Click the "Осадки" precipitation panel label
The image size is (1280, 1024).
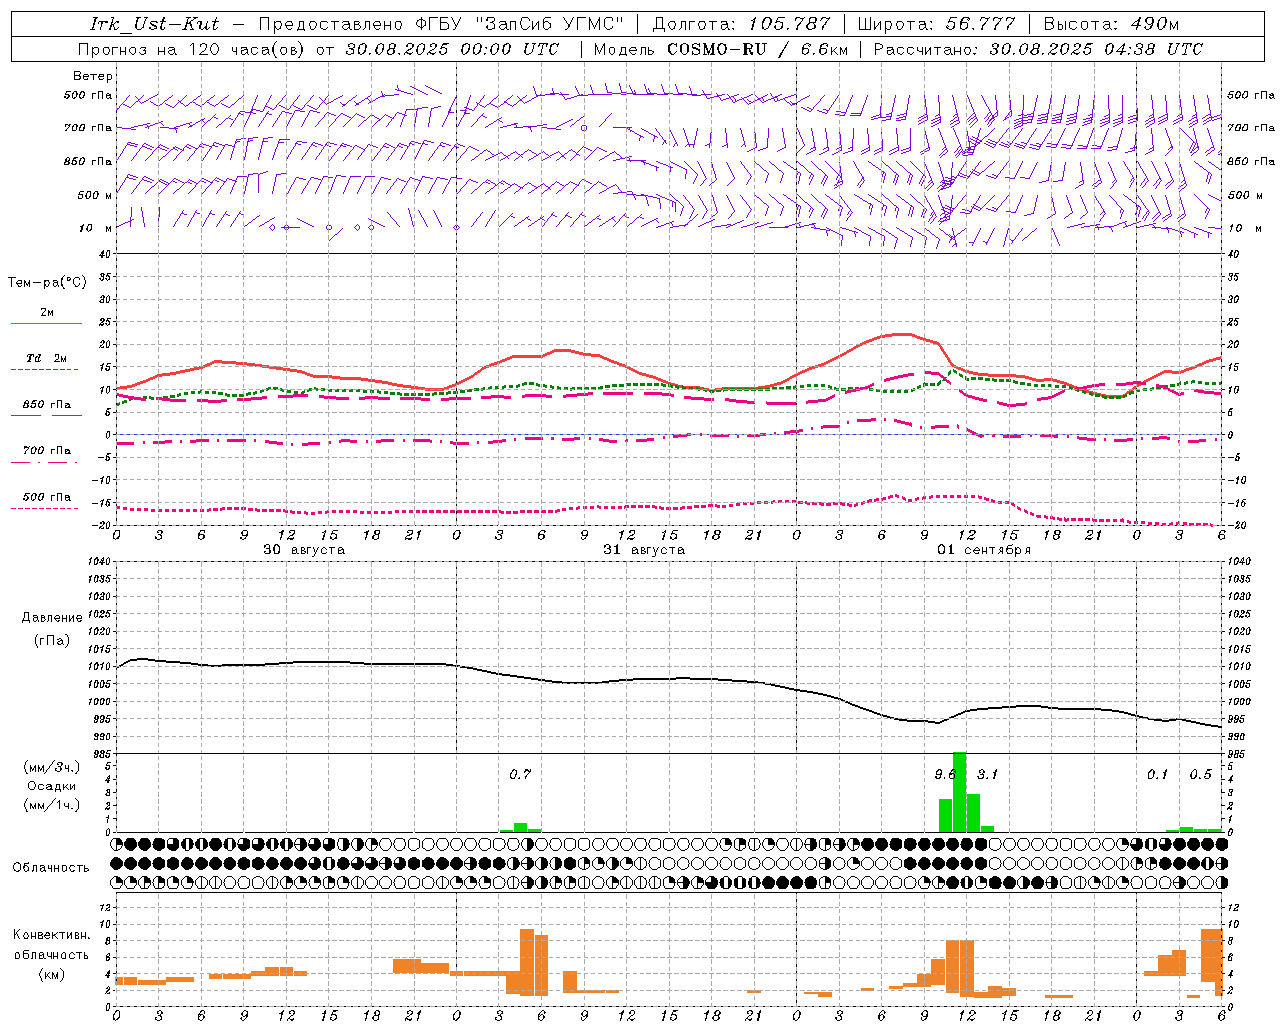click(52, 786)
